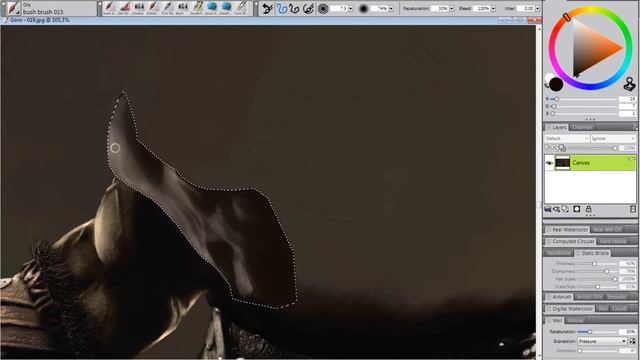Open the Default composite method dropdown

(x=567, y=139)
